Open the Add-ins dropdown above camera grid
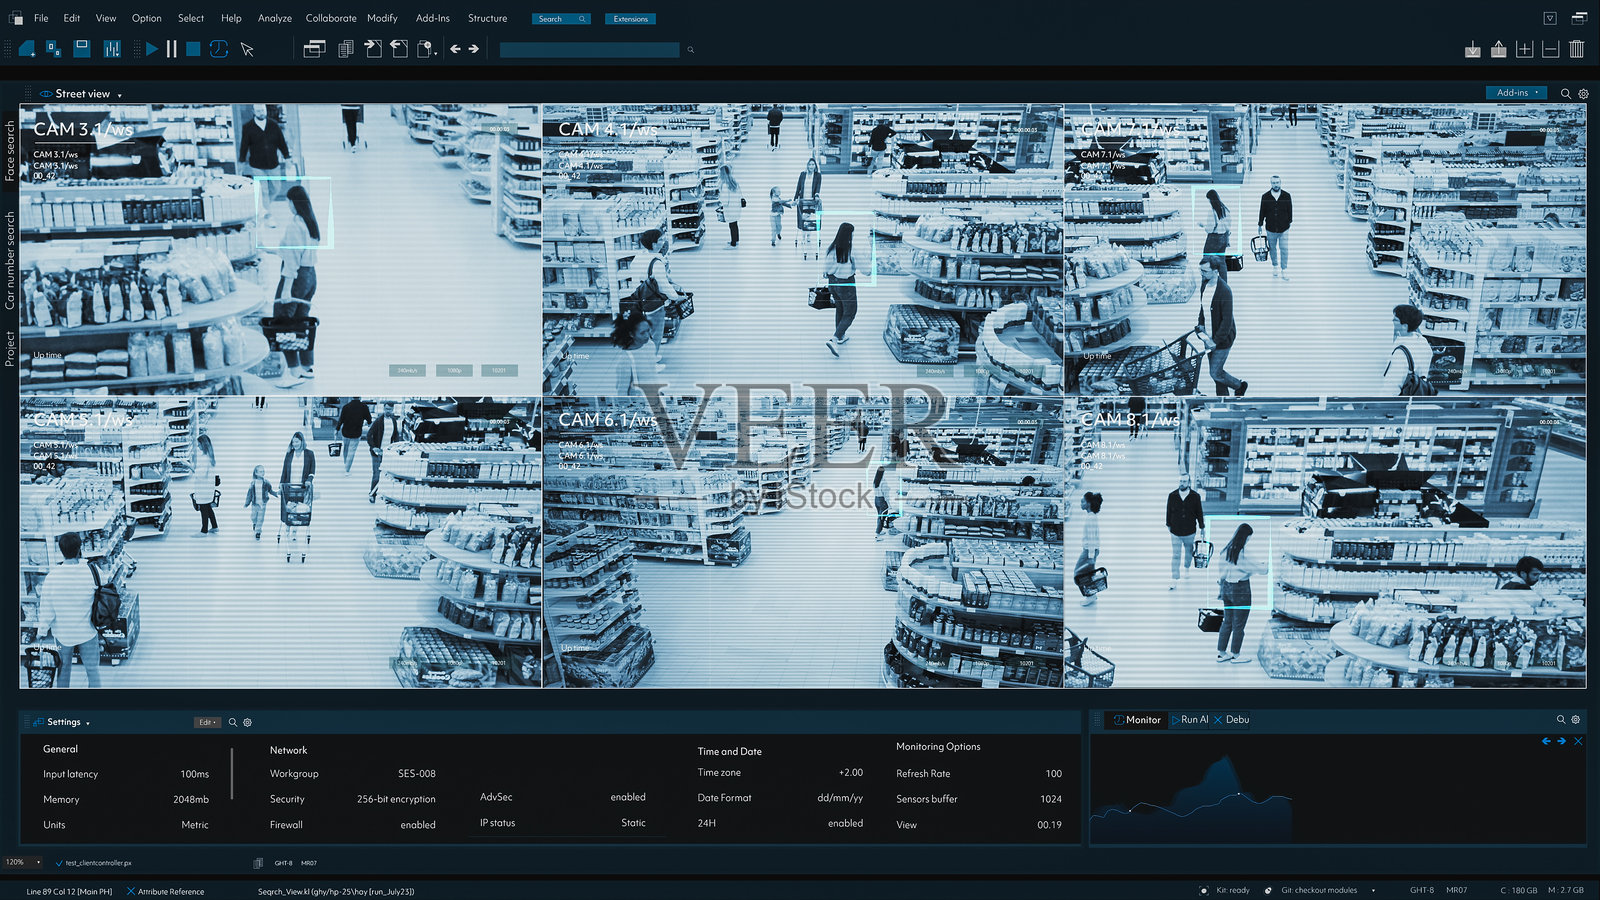Image resolution: width=1600 pixels, height=900 pixels. [1517, 93]
